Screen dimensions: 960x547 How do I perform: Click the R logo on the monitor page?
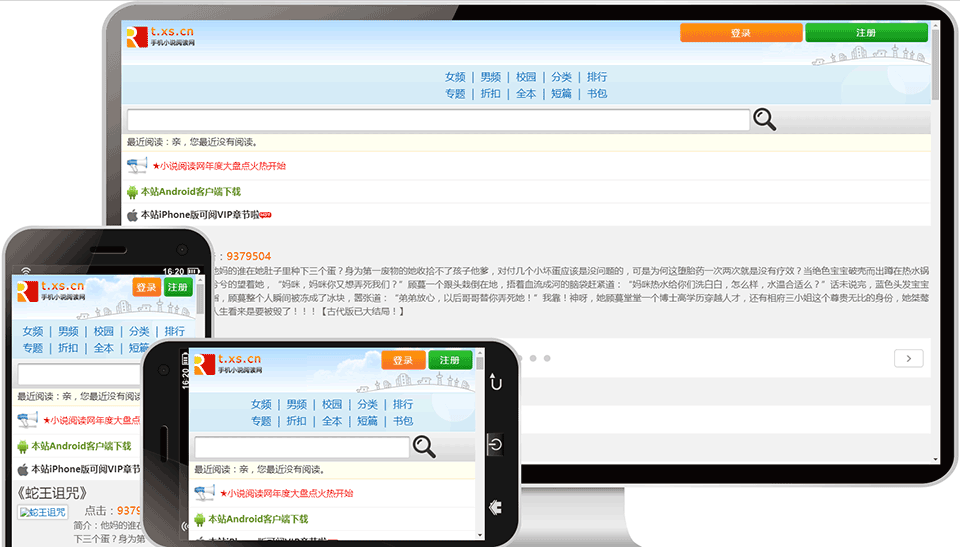pos(137,37)
